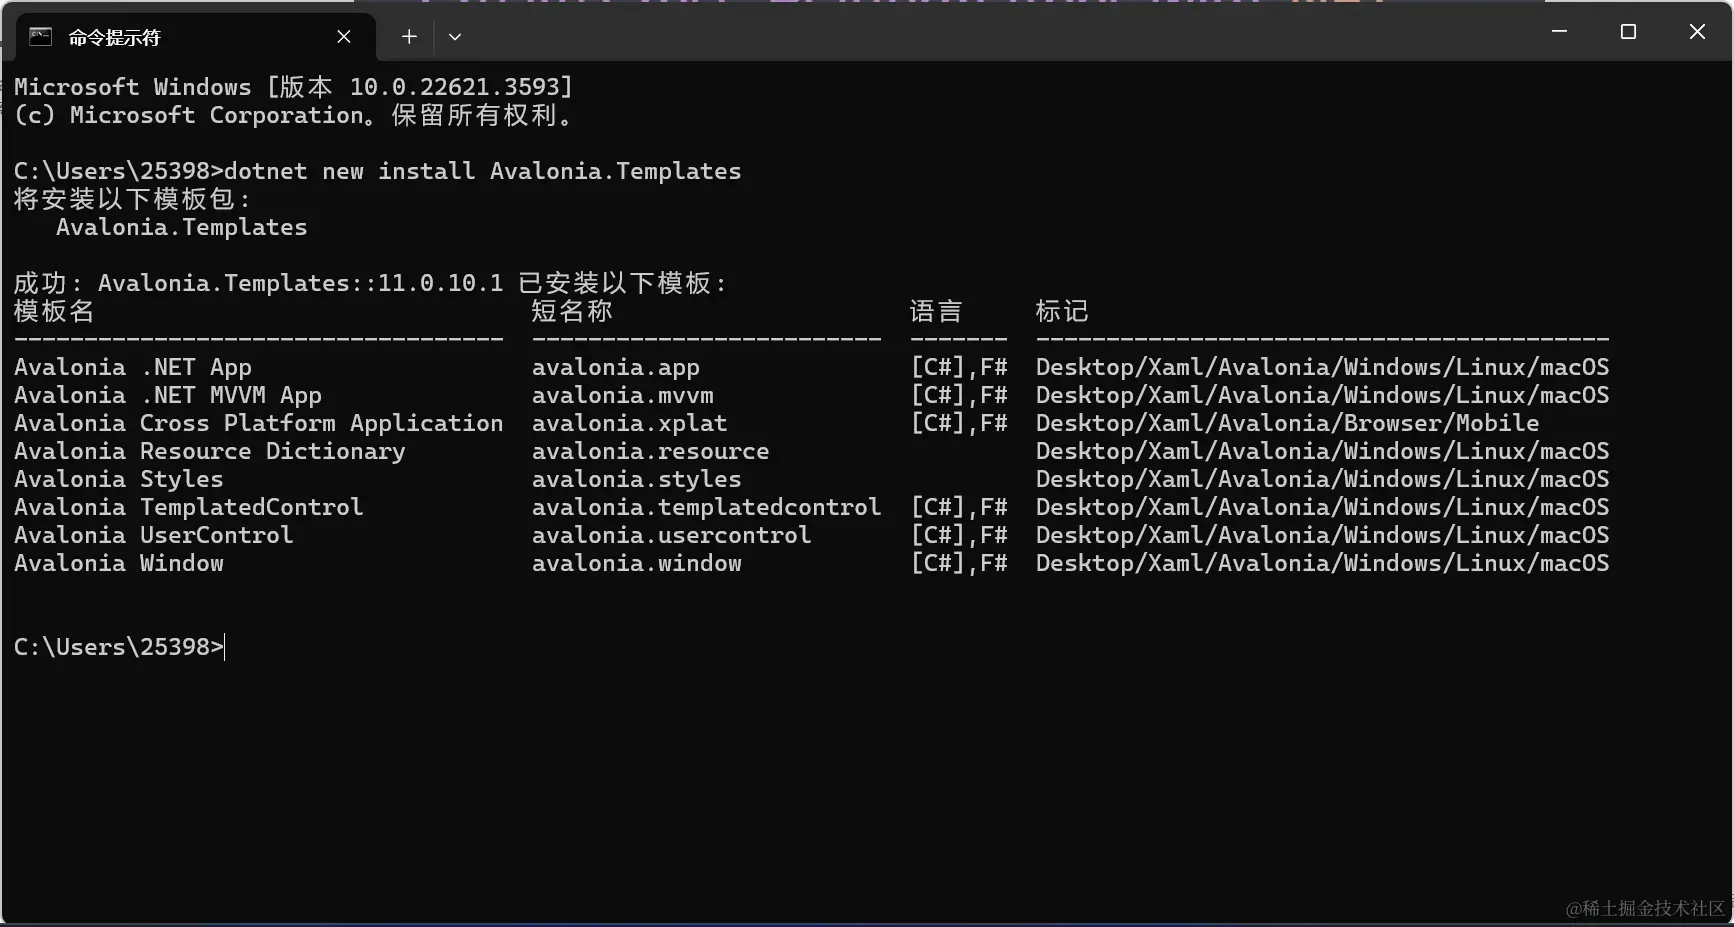Click the final C:\Users\25398> prompt line
Screen dimensions: 1734x927
click(119, 647)
